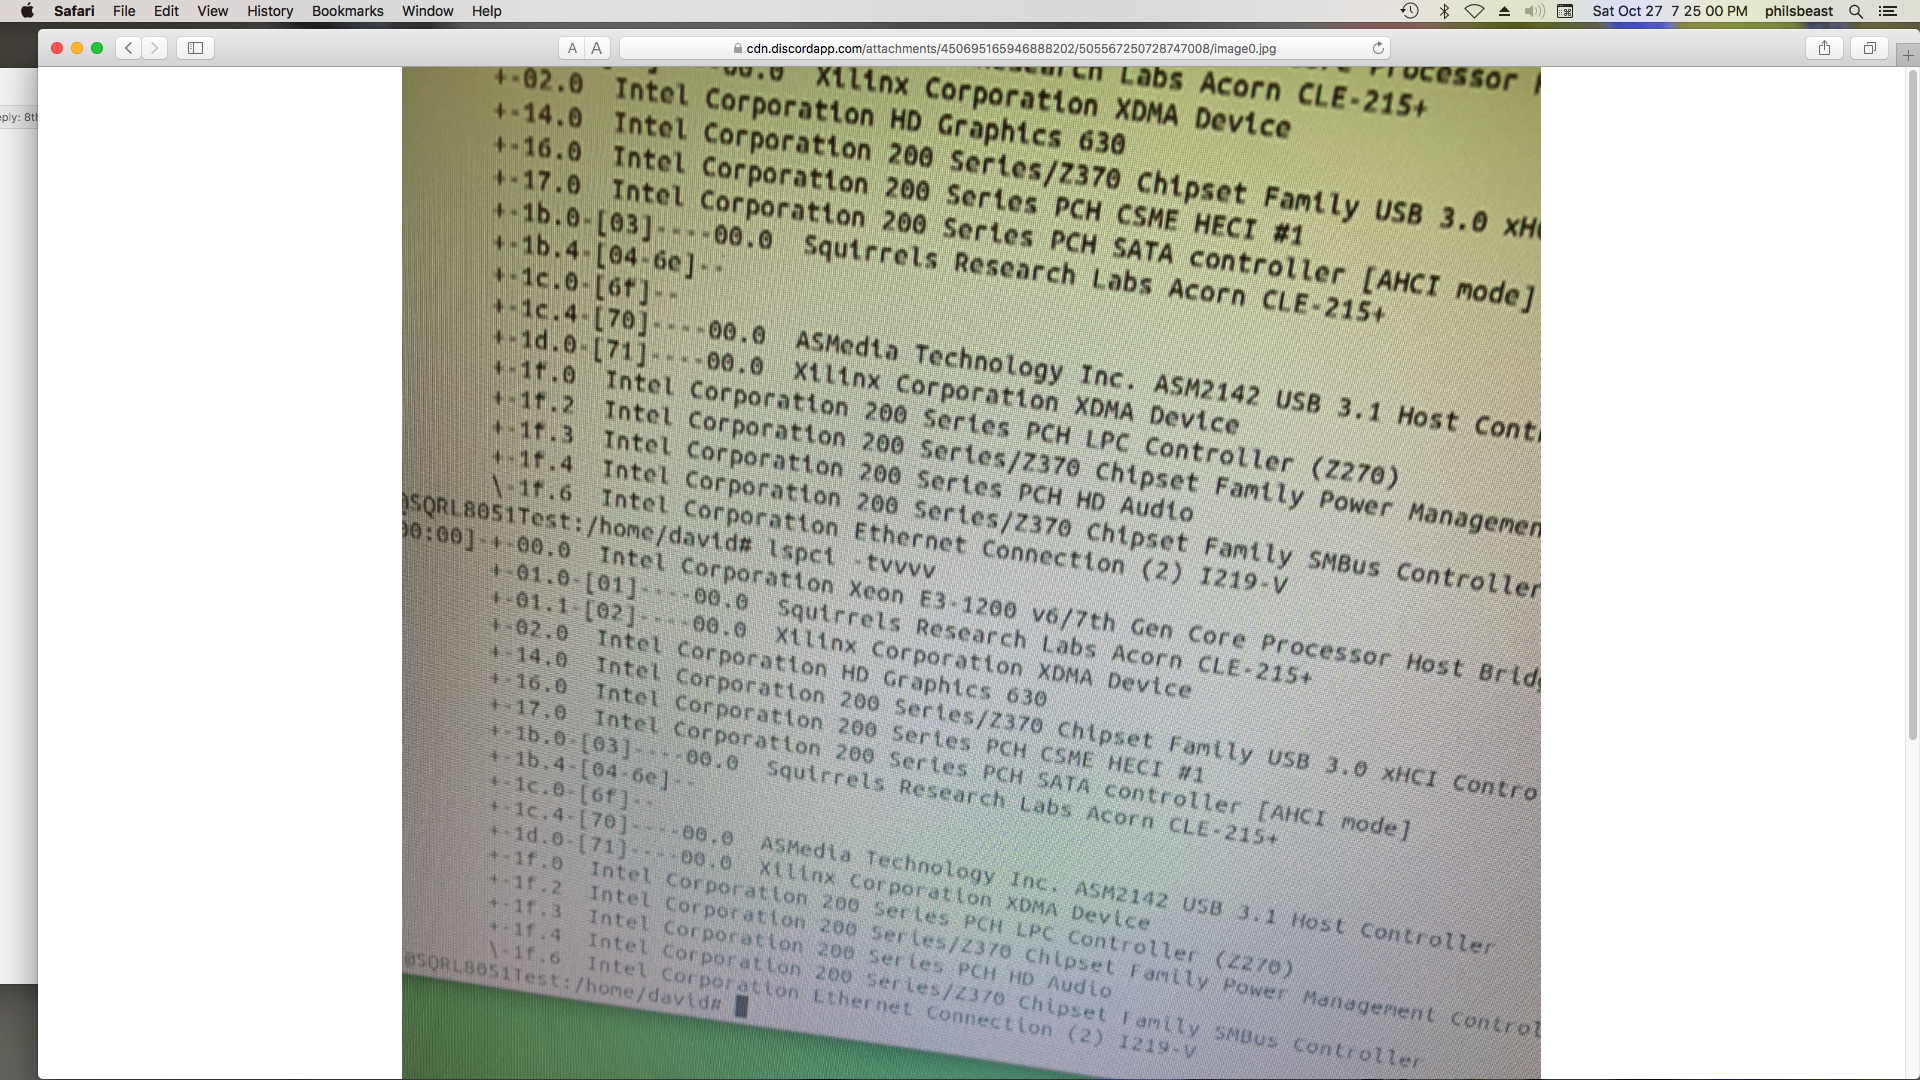
Task: Open the Window menu
Action: (427, 11)
